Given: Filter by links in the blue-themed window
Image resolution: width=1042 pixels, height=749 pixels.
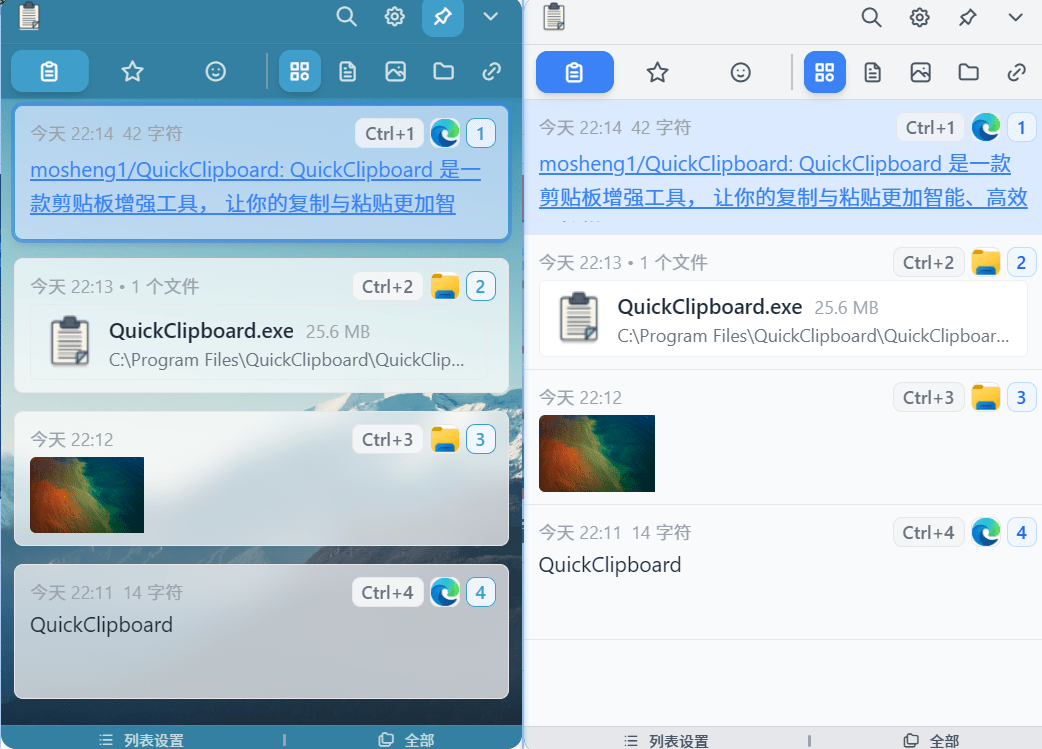Looking at the screenshot, I should click(491, 71).
